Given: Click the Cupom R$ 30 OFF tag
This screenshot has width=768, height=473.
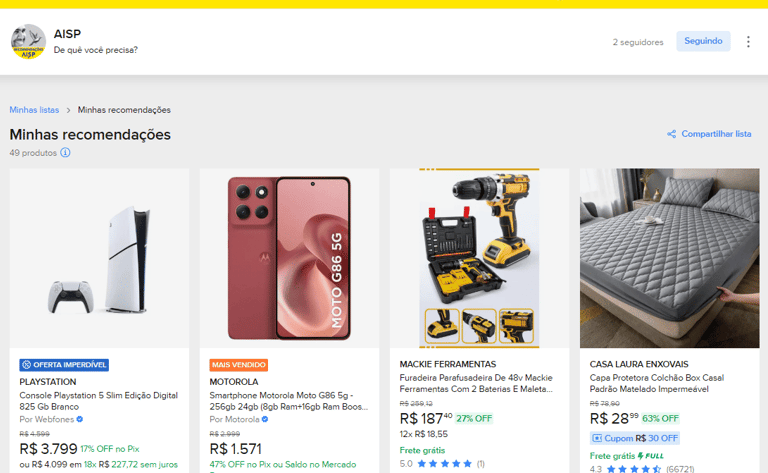Looking at the screenshot, I should pyautogui.click(x=635, y=438).
